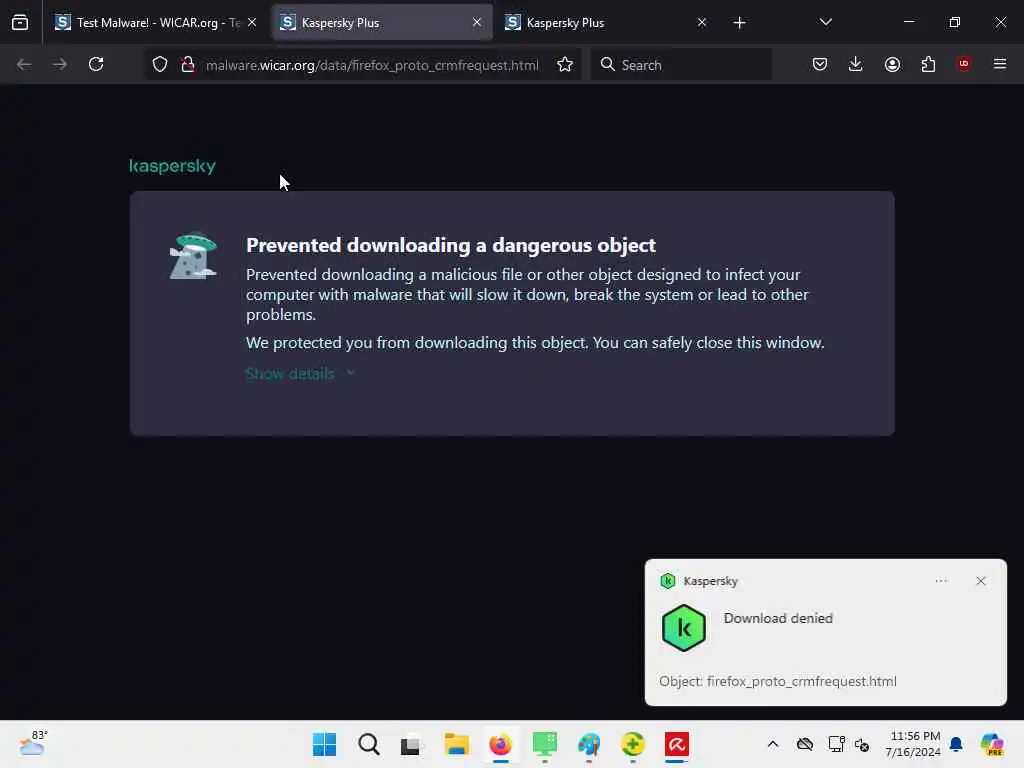Open the display/monitor tray icon
Viewport: 1024px width, 768px height.
point(837,744)
